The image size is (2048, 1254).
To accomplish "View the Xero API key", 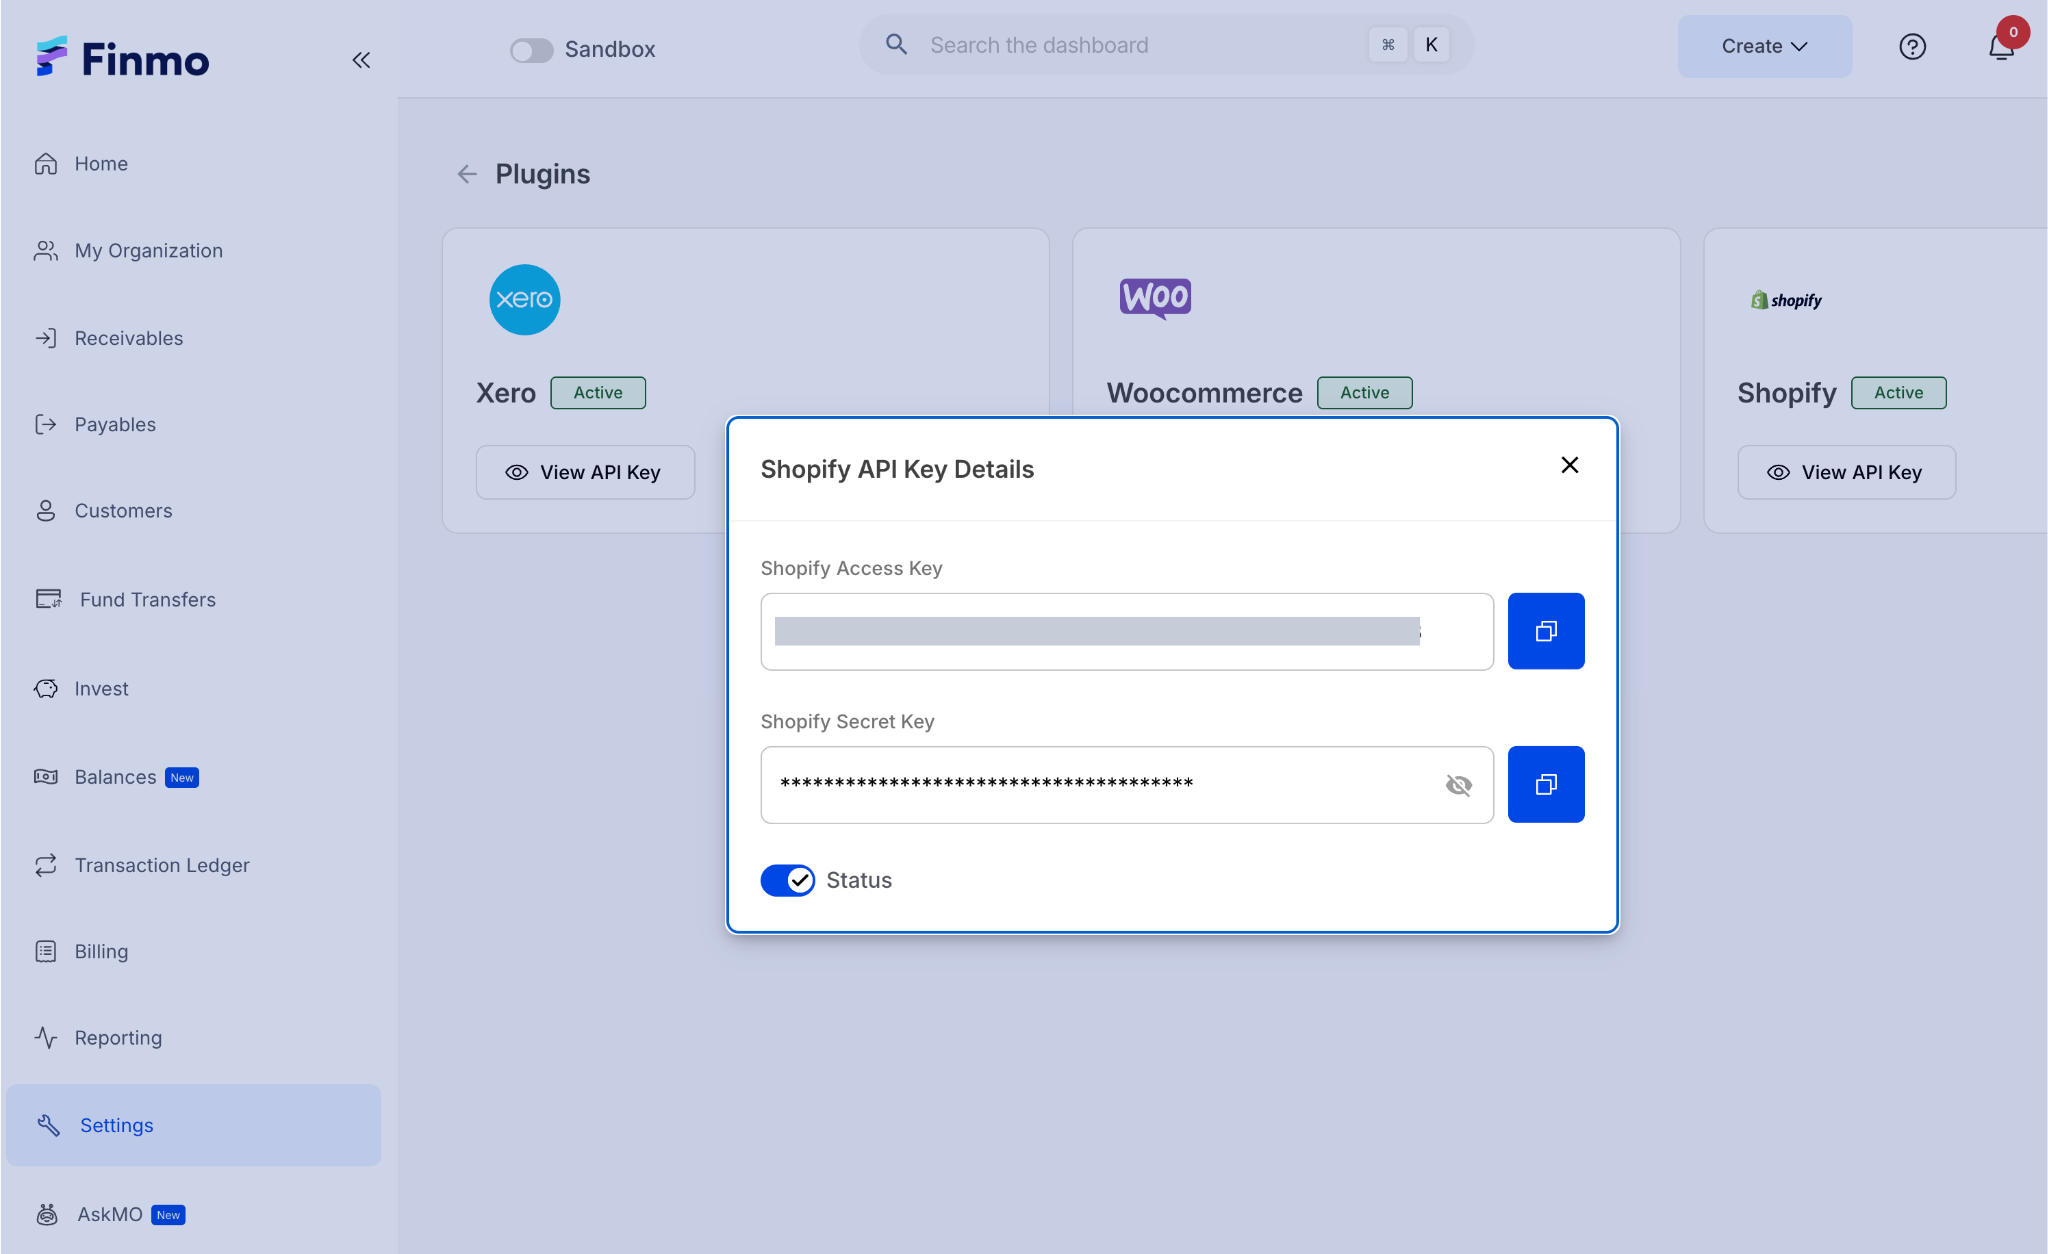I will coord(585,472).
